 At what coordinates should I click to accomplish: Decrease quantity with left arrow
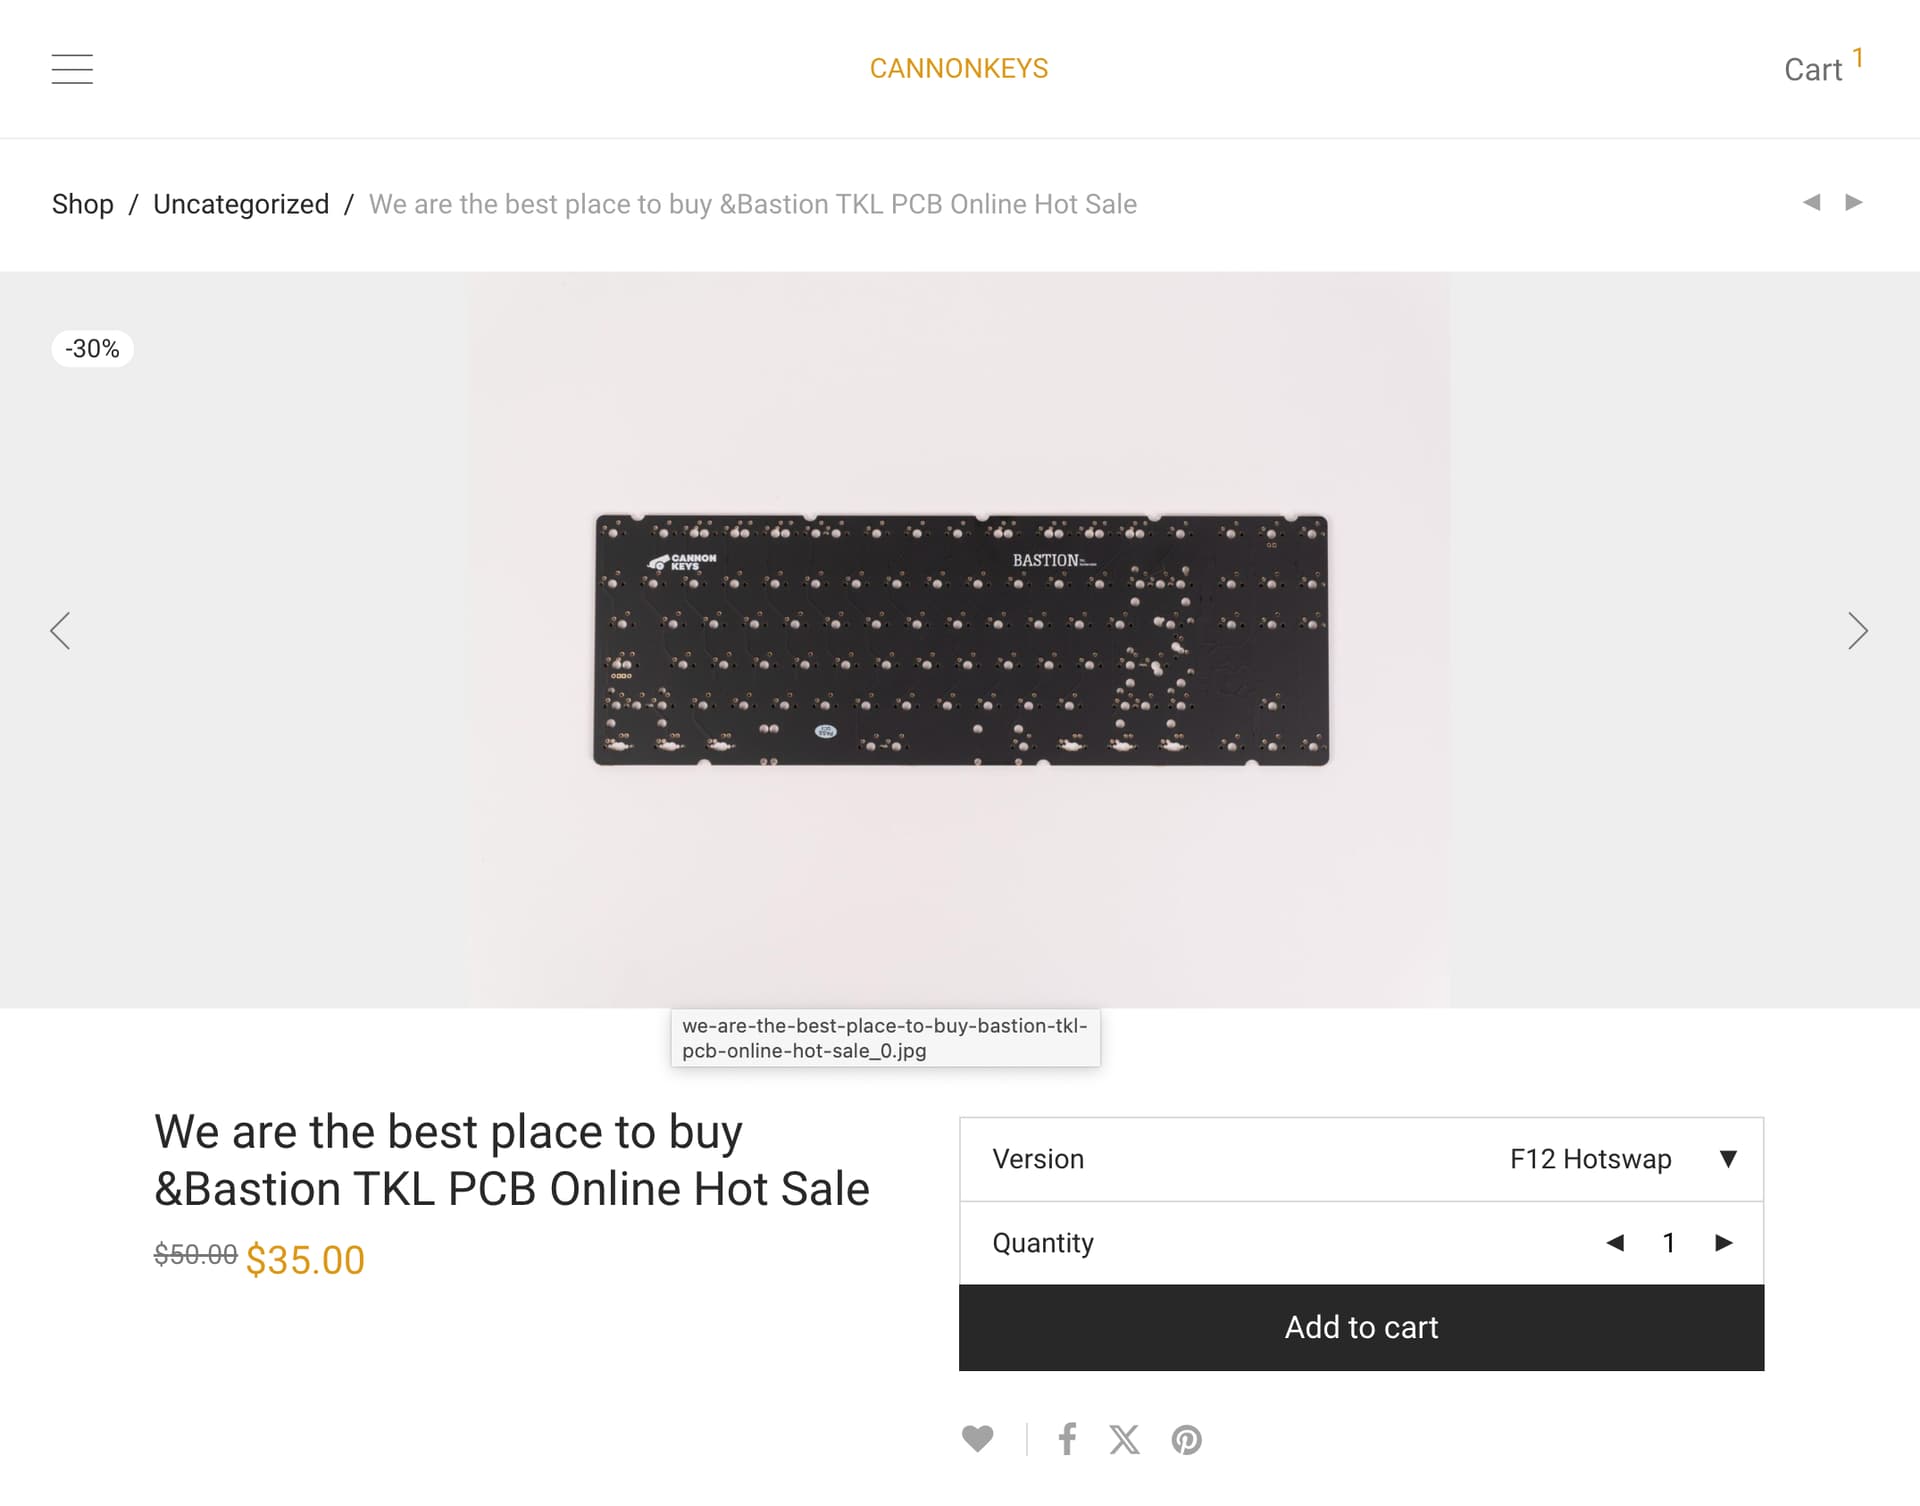click(1615, 1243)
